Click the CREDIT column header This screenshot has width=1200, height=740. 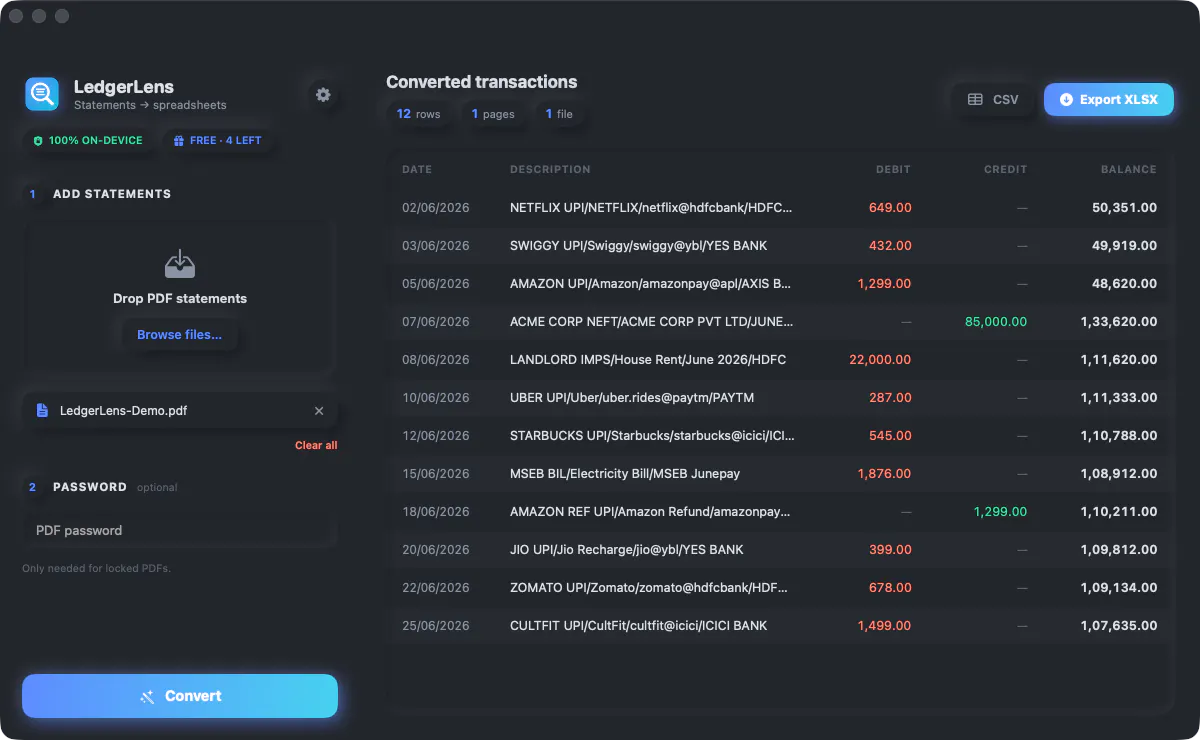point(1005,170)
